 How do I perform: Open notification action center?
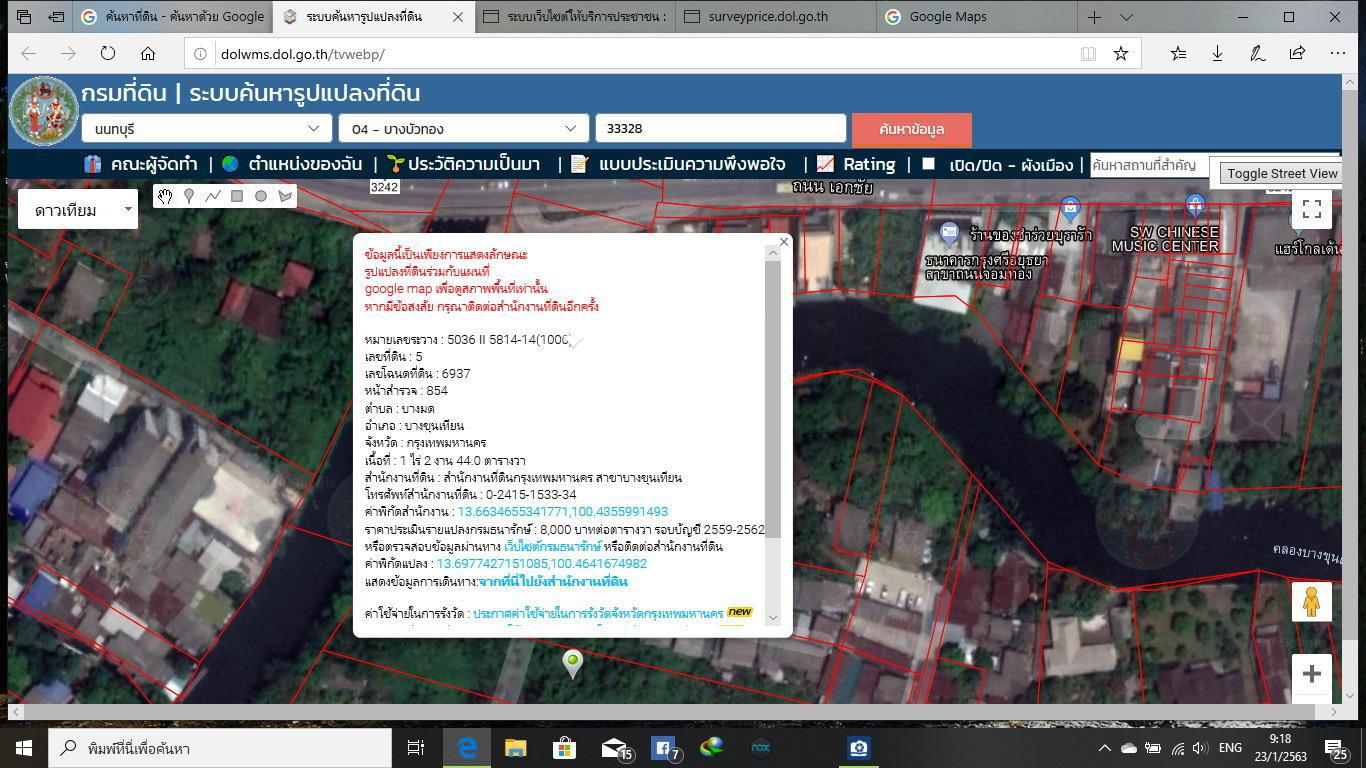click(x=1335, y=747)
